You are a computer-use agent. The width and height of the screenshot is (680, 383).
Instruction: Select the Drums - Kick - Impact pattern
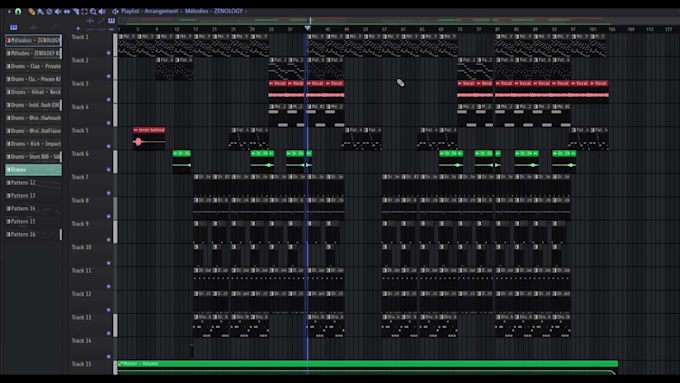pyautogui.click(x=33, y=144)
